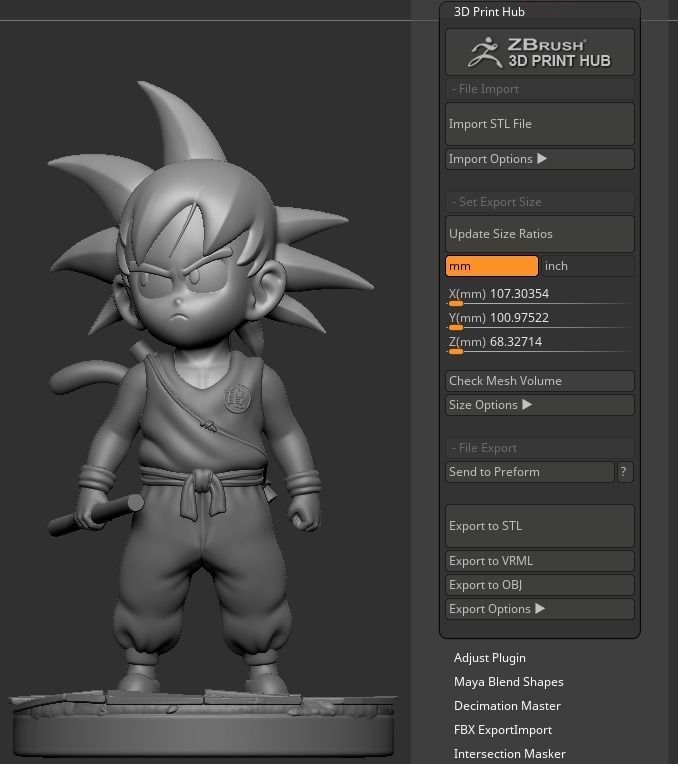Click the Set Export Size section label
678x764 pixels.
[540, 202]
